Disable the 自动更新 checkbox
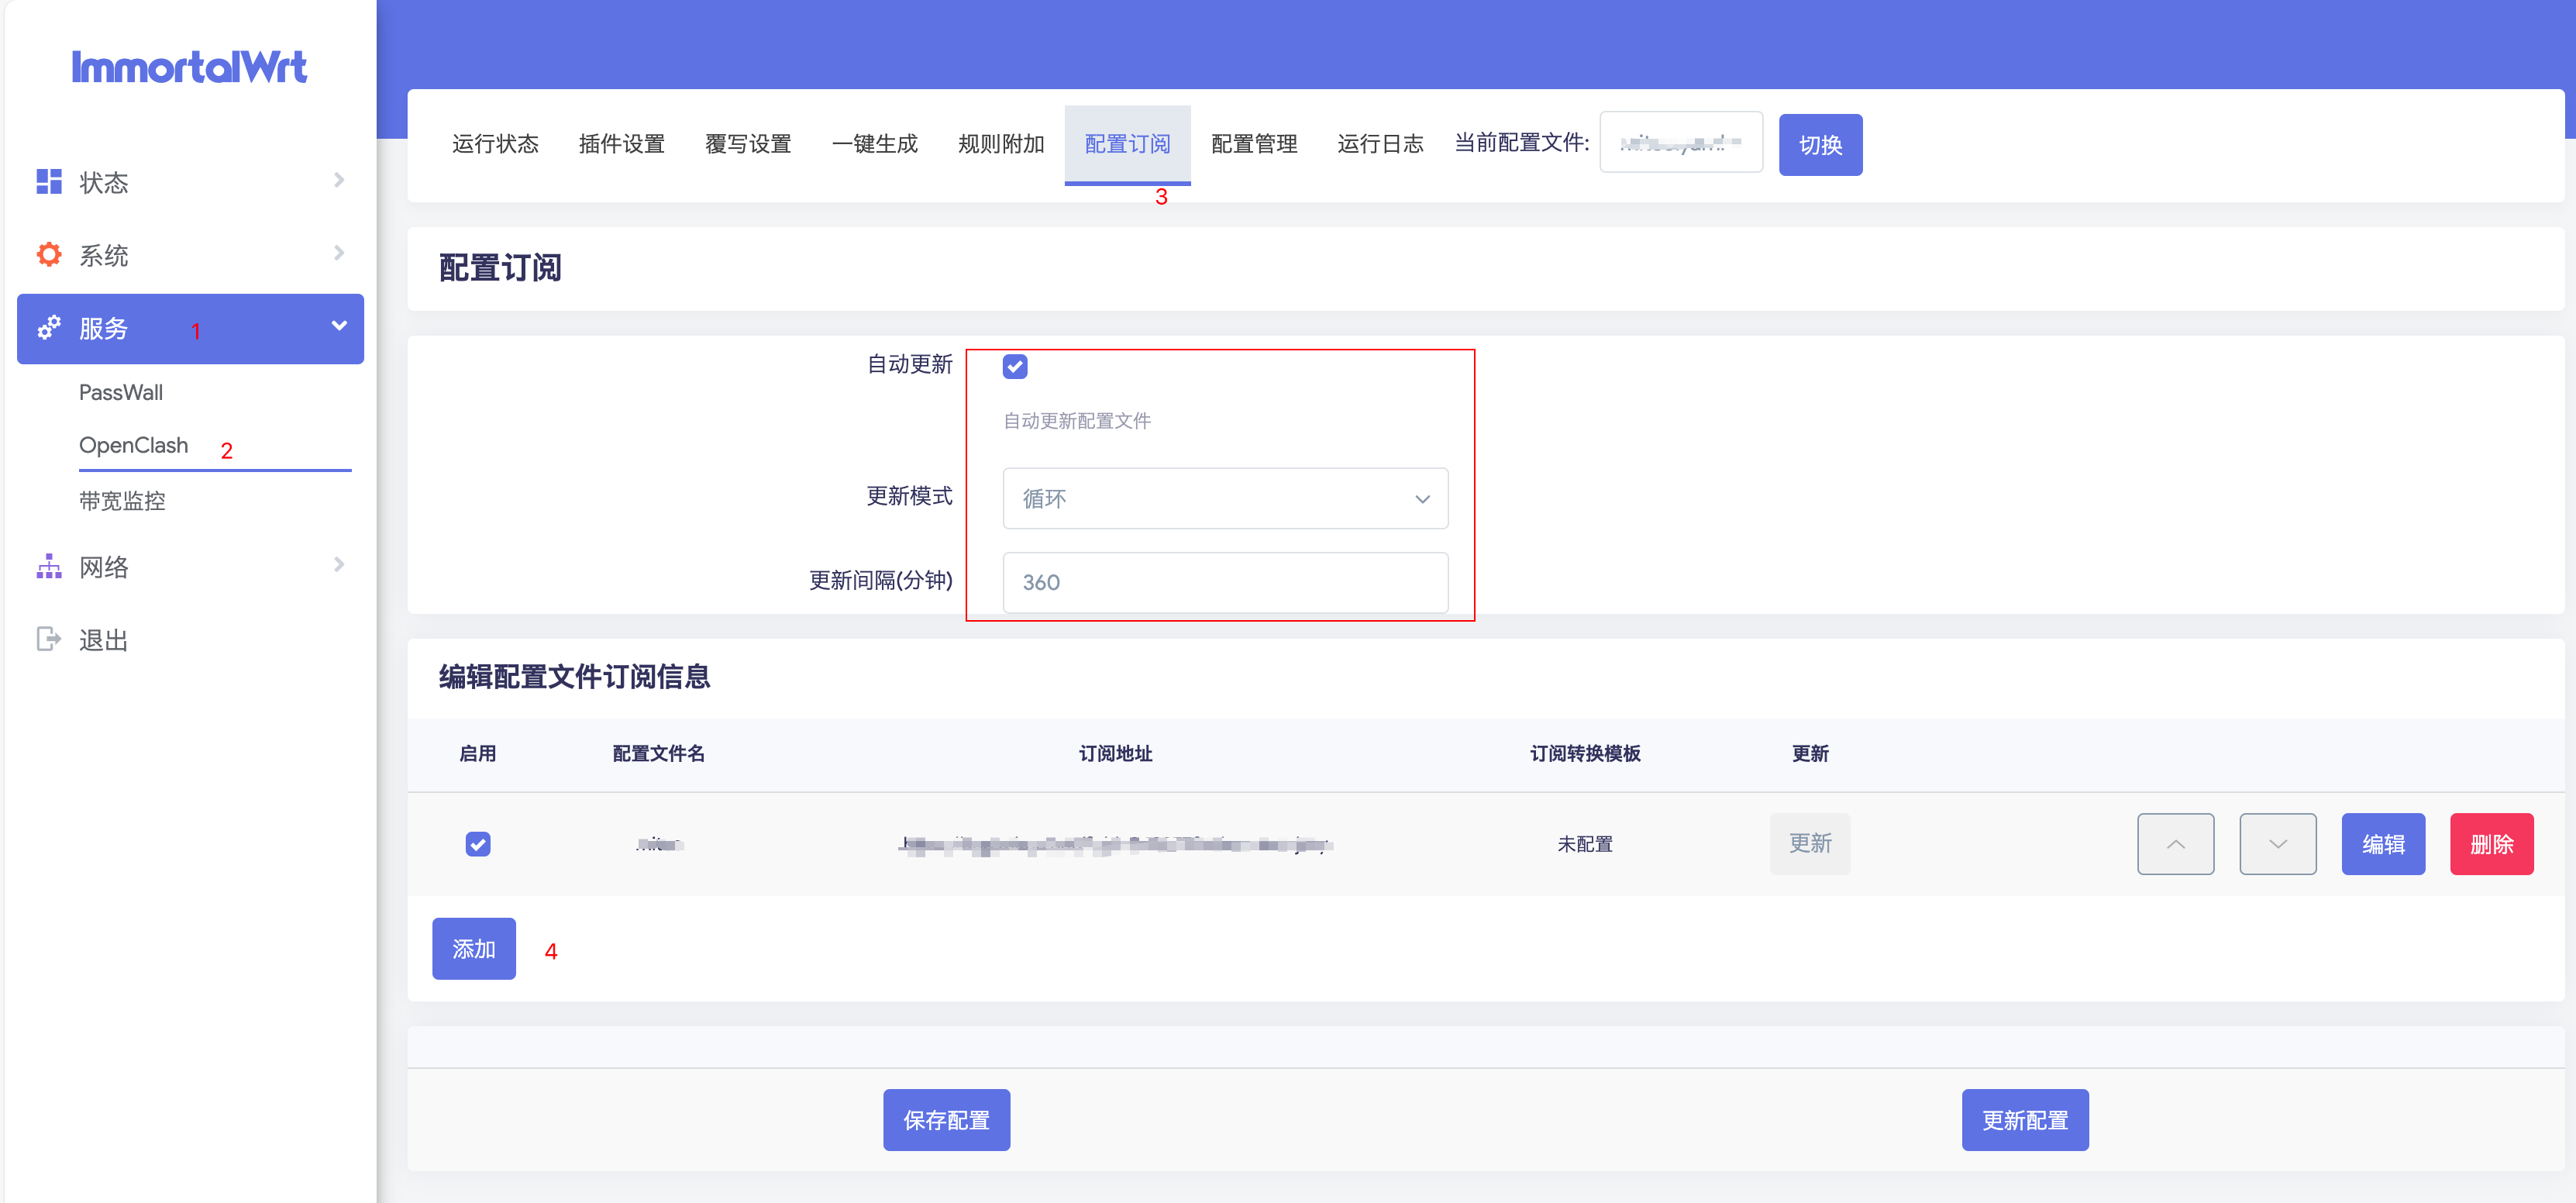 1014,366
